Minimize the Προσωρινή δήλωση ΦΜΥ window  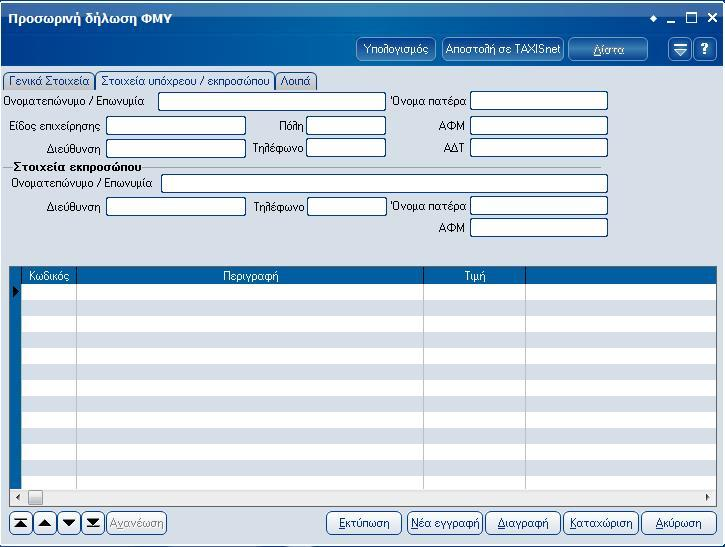tap(671, 19)
